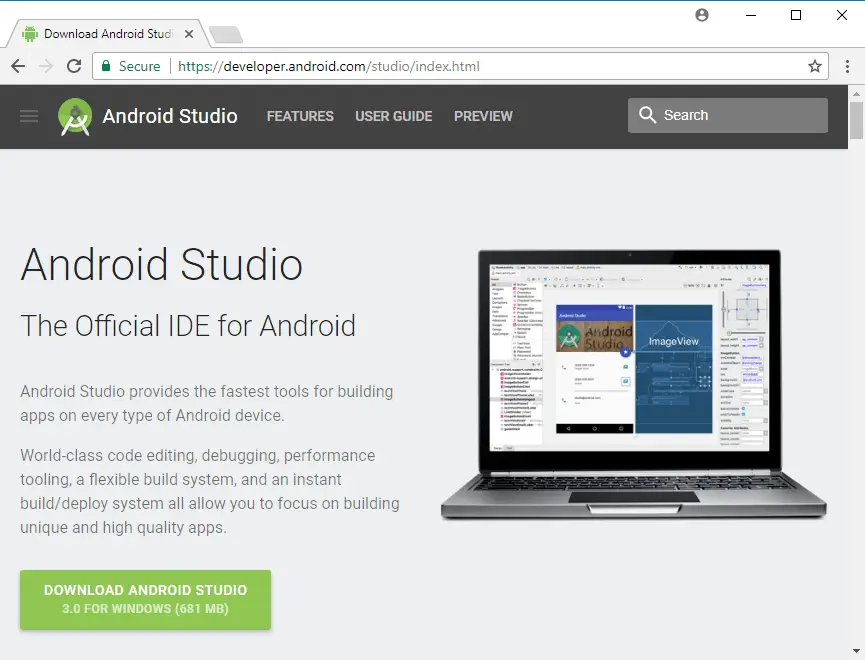Click the green Secure padlock icon

tap(106, 66)
